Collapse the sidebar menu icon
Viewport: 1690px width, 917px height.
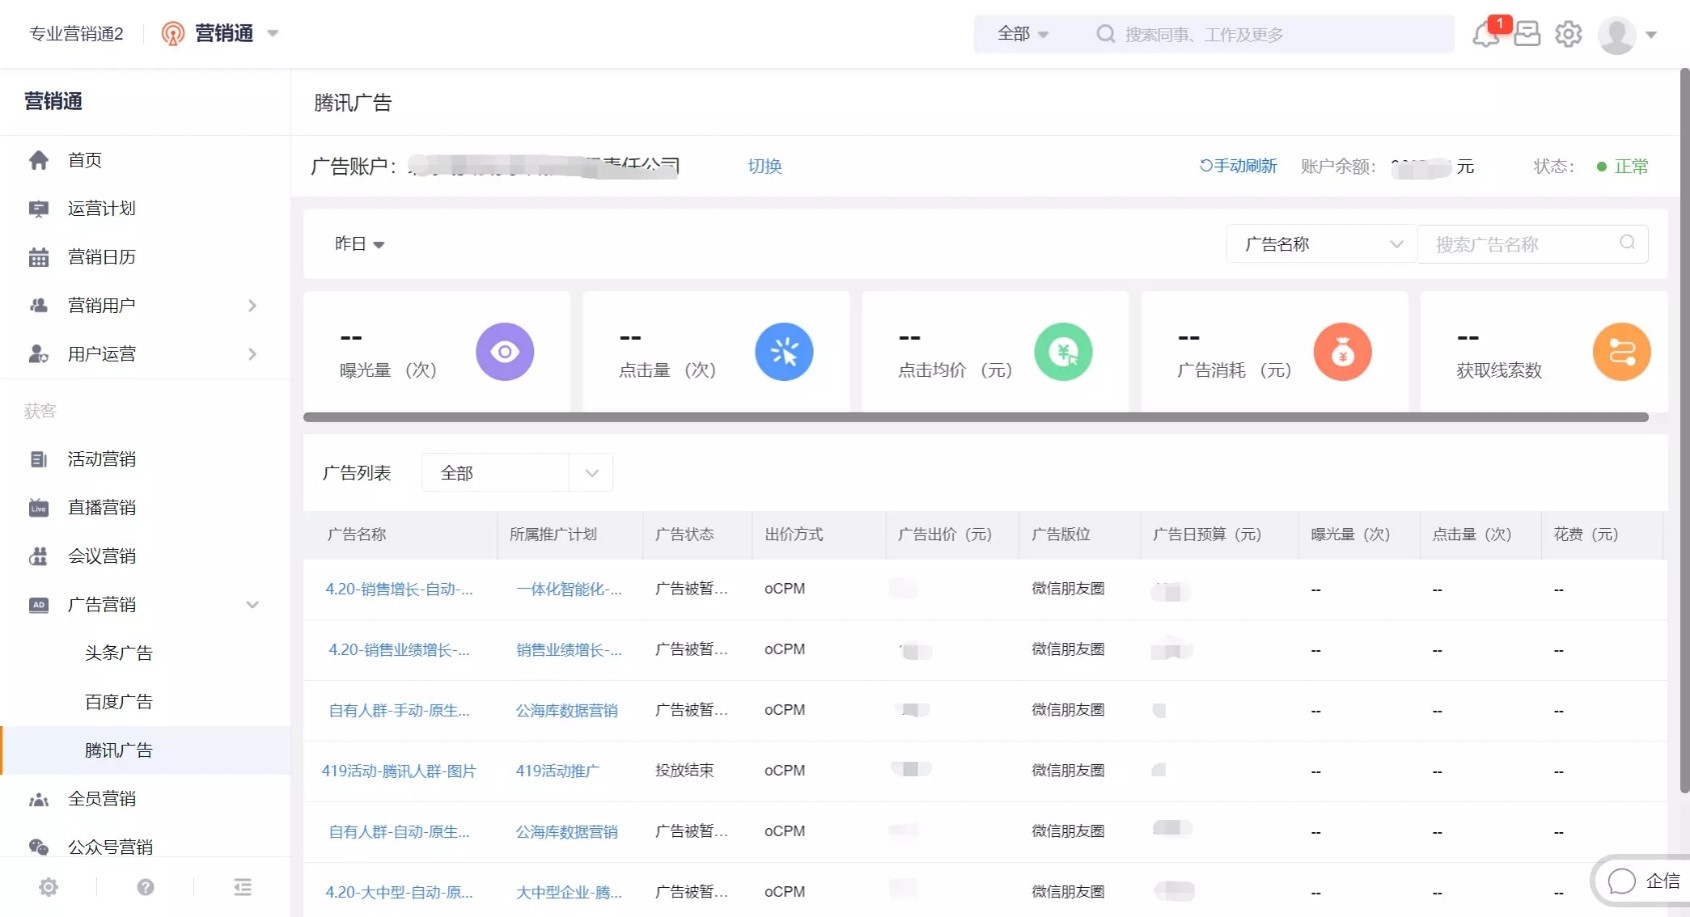coord(242,887)
